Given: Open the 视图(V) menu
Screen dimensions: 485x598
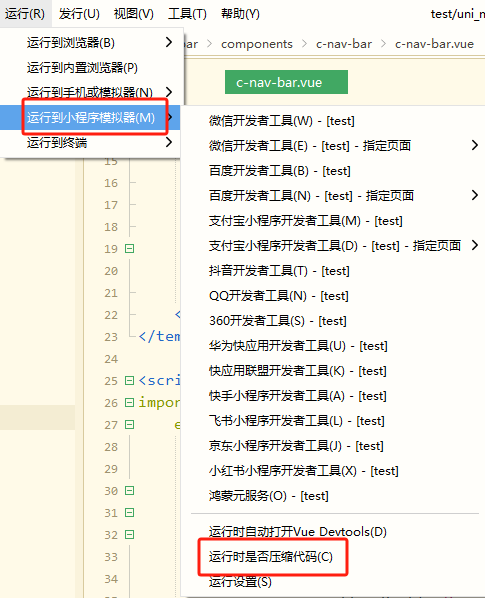Looking at the screenshot, I should (x=133, y=14).
